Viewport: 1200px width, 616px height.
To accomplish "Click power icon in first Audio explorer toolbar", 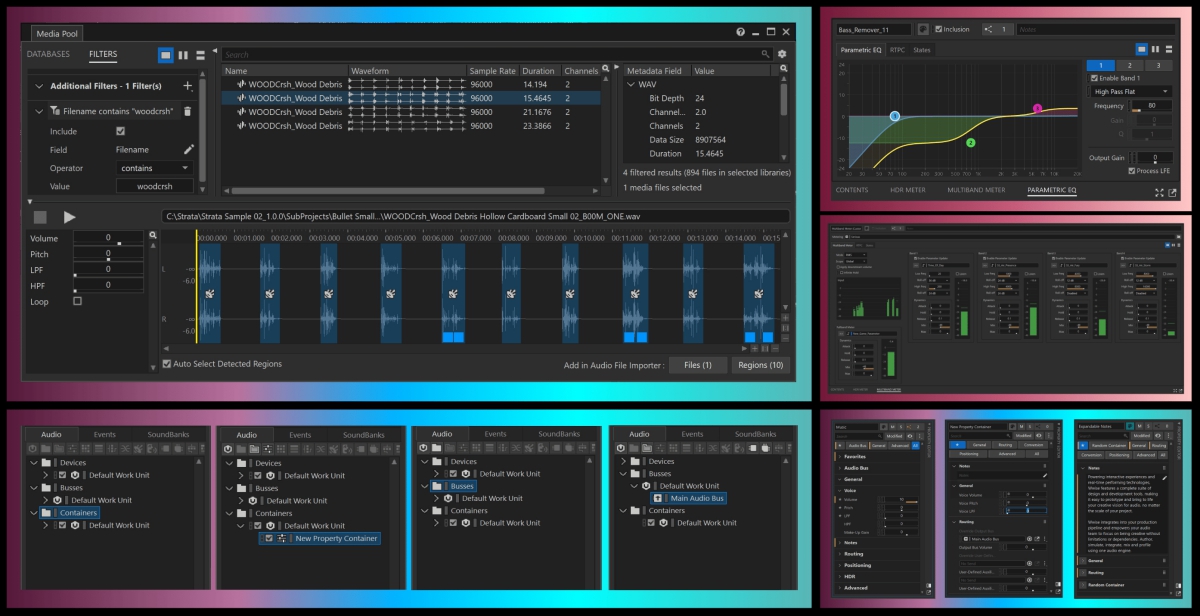I will (x=33, y=449).
